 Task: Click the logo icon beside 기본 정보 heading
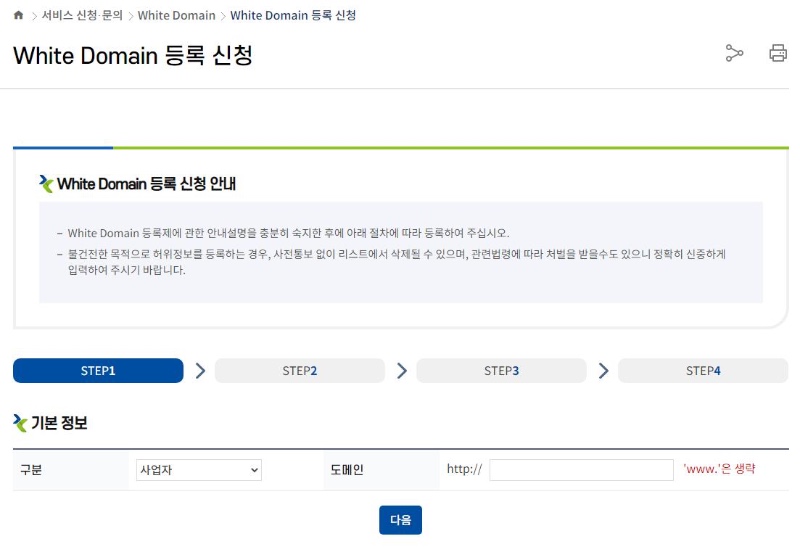point(20,423)
